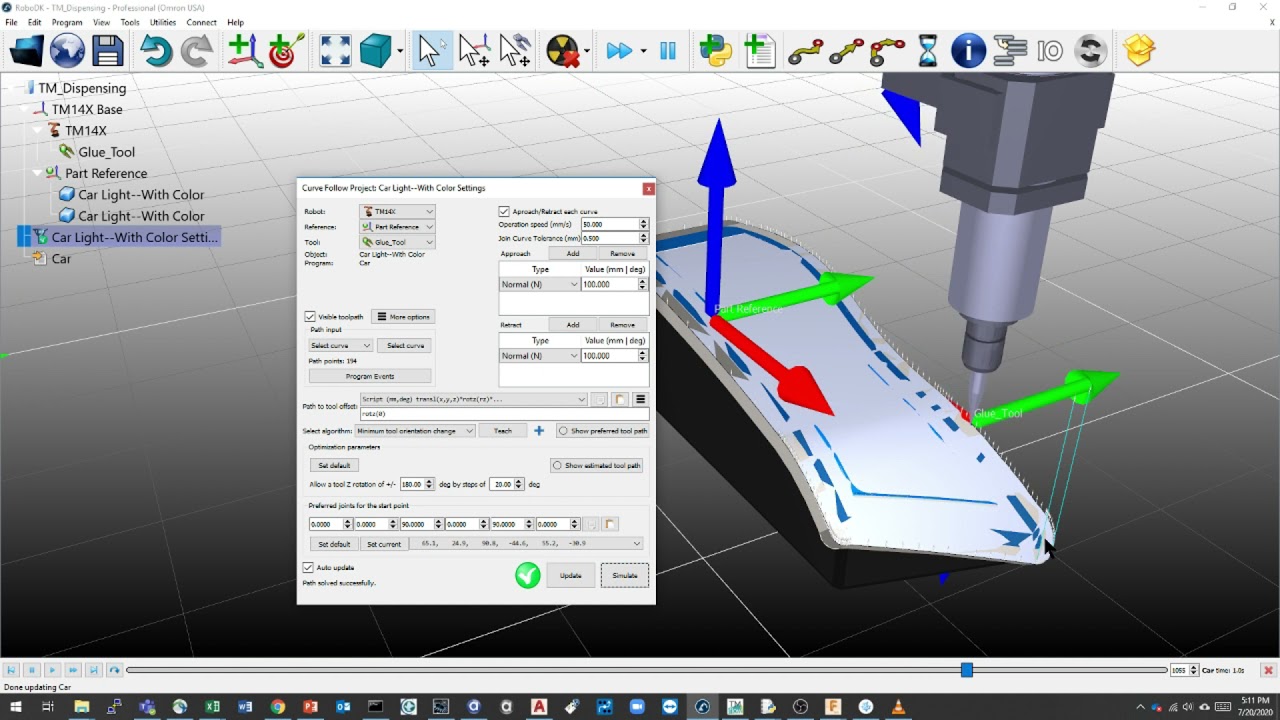This screenshot has width=1280, height=720.
Task: Fit all items to view
Action: (335, 50)
